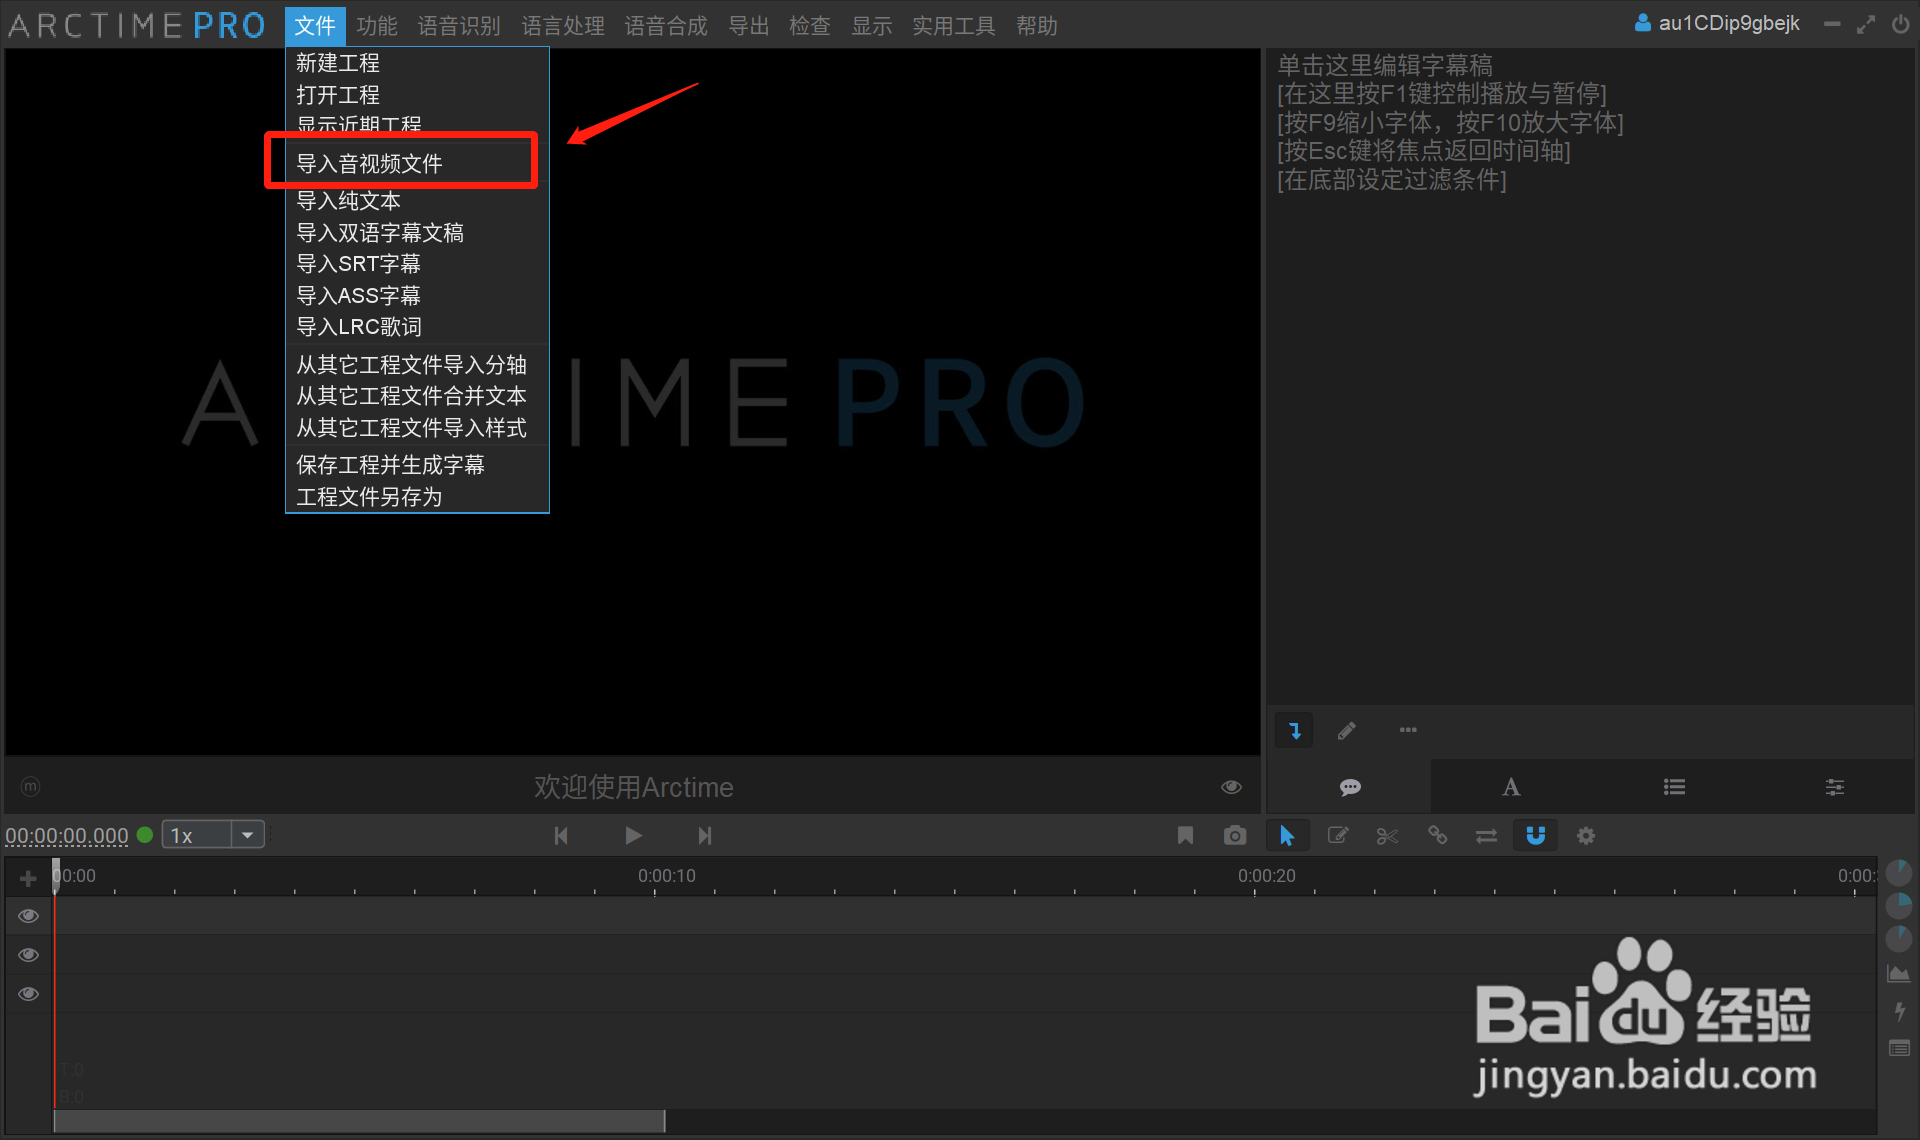Select the chain link tool
Image resolution: width=1920 pixels, height=1140 pixels.
pos(1437,835)
